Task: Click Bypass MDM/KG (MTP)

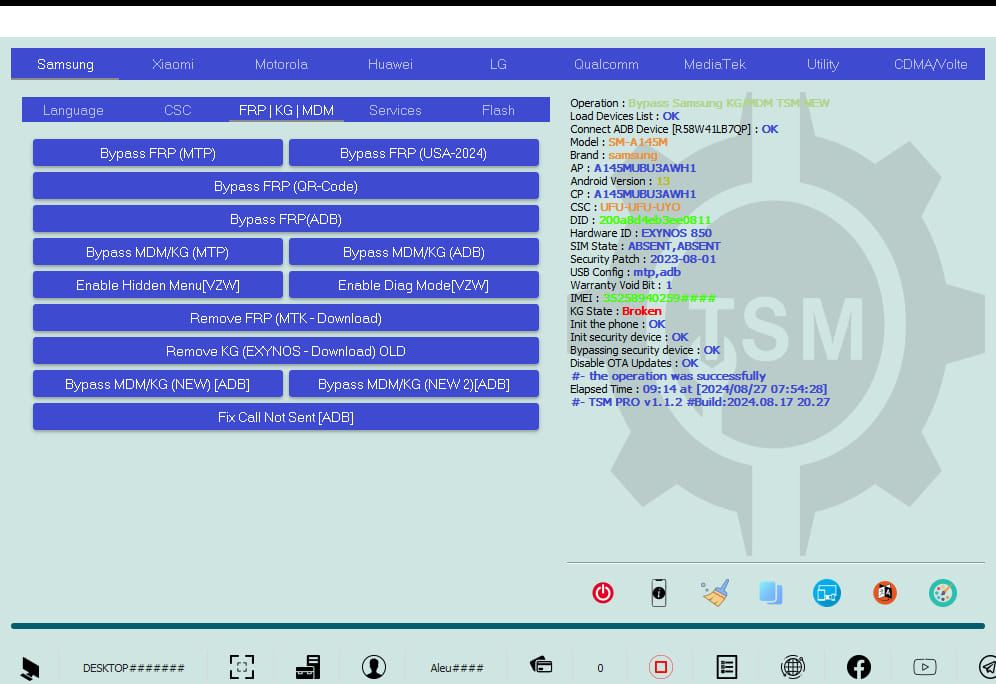Action: (x=158, y=252)
